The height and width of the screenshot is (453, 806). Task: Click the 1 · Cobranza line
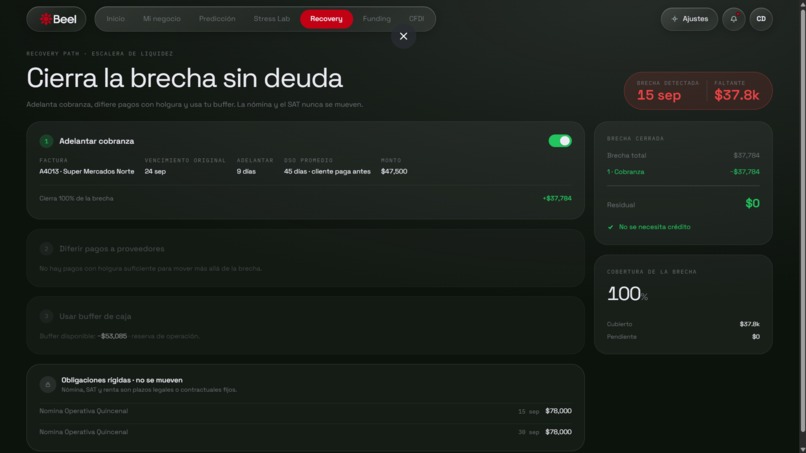pos(683,172)
